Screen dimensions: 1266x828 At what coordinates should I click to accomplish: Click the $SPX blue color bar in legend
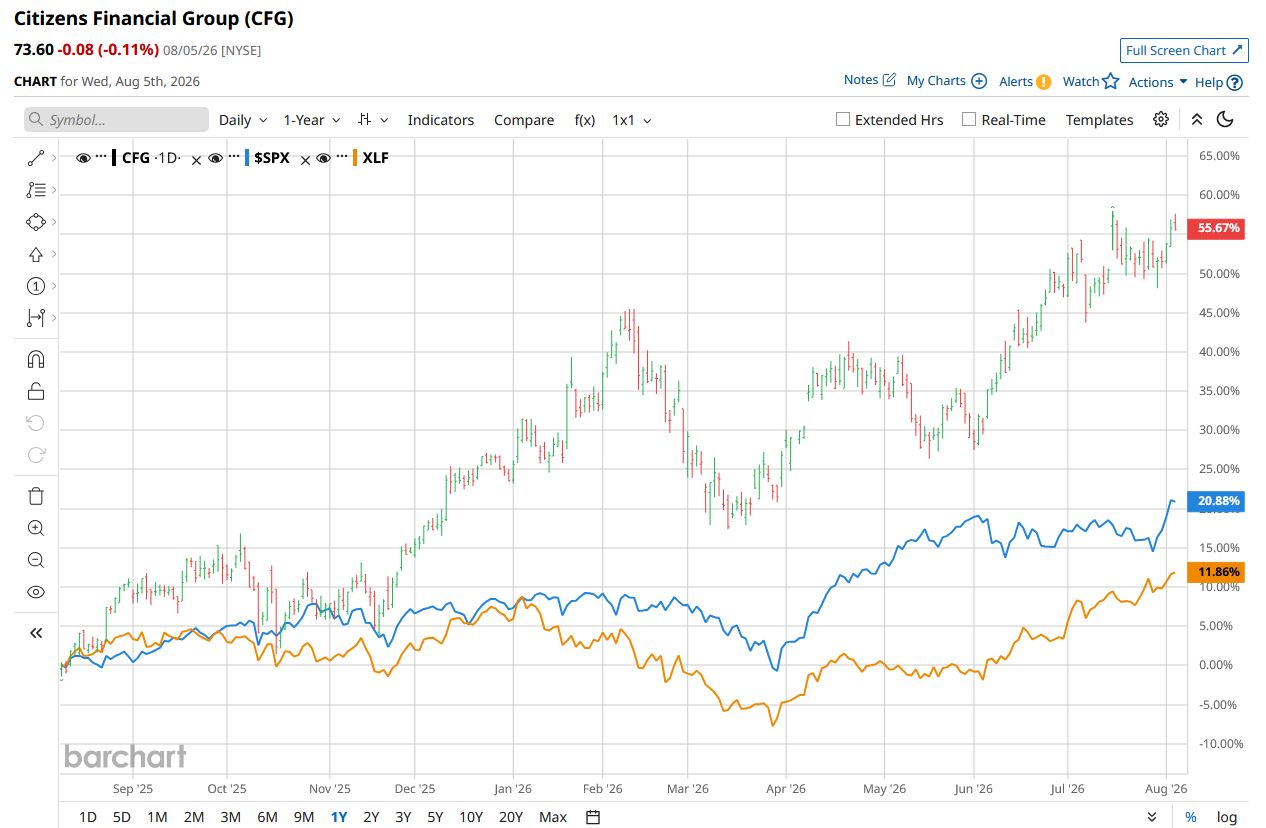tap(247, 158)
